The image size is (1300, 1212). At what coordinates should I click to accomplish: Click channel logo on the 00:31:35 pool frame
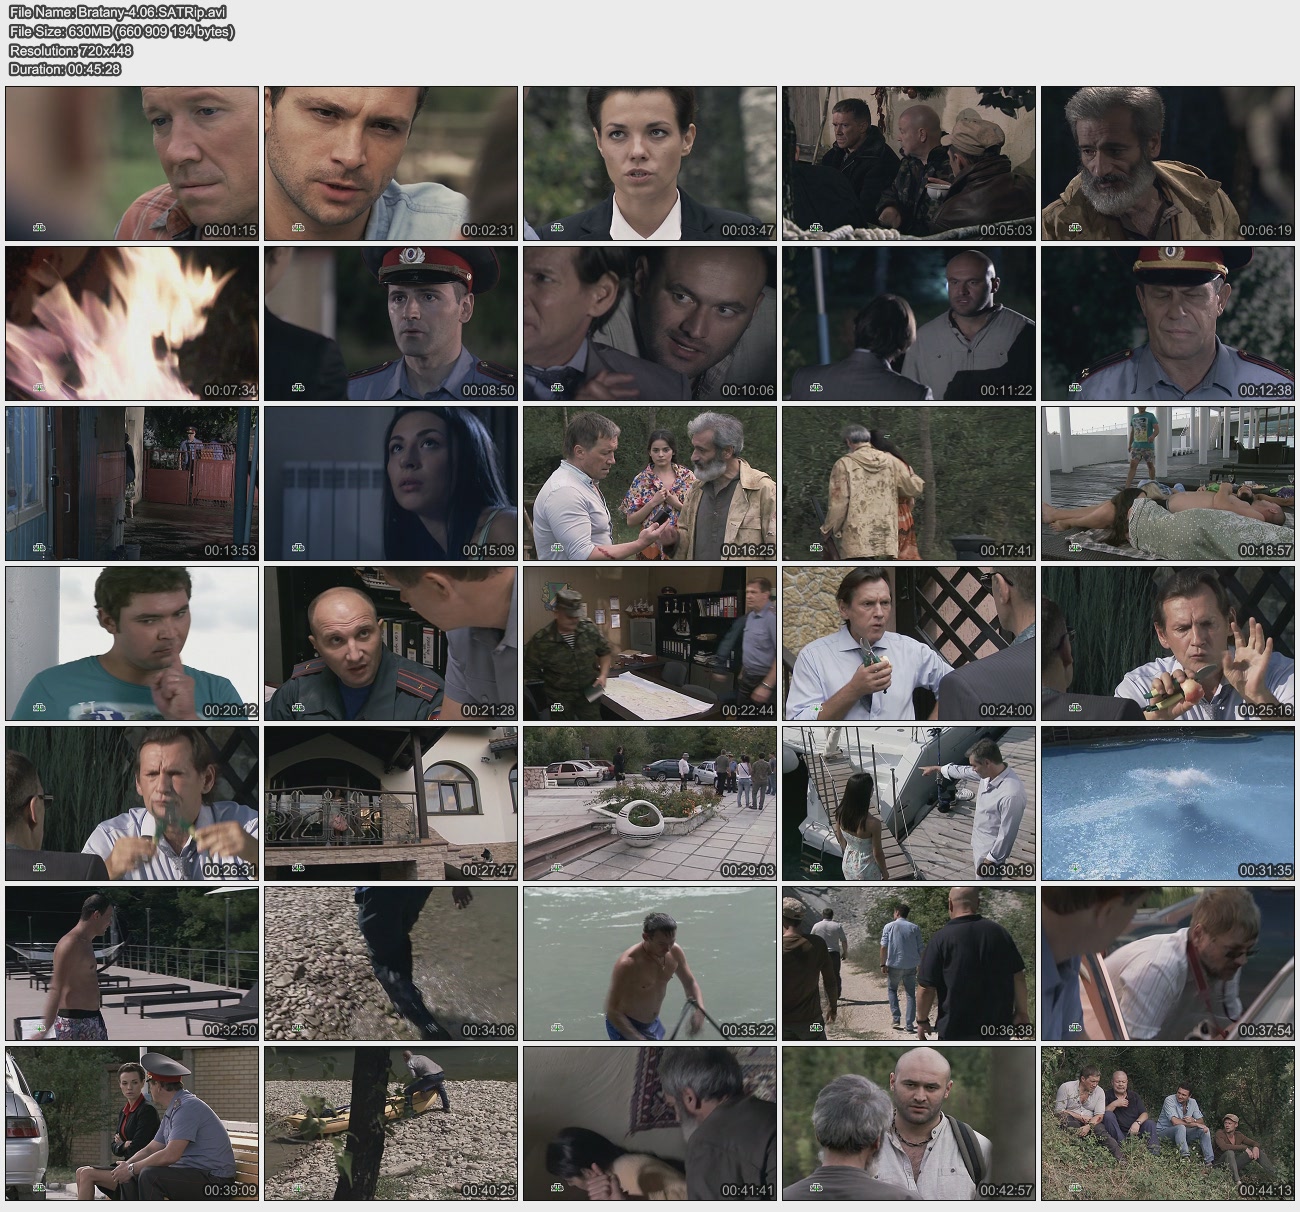[x=1075, y=868]
